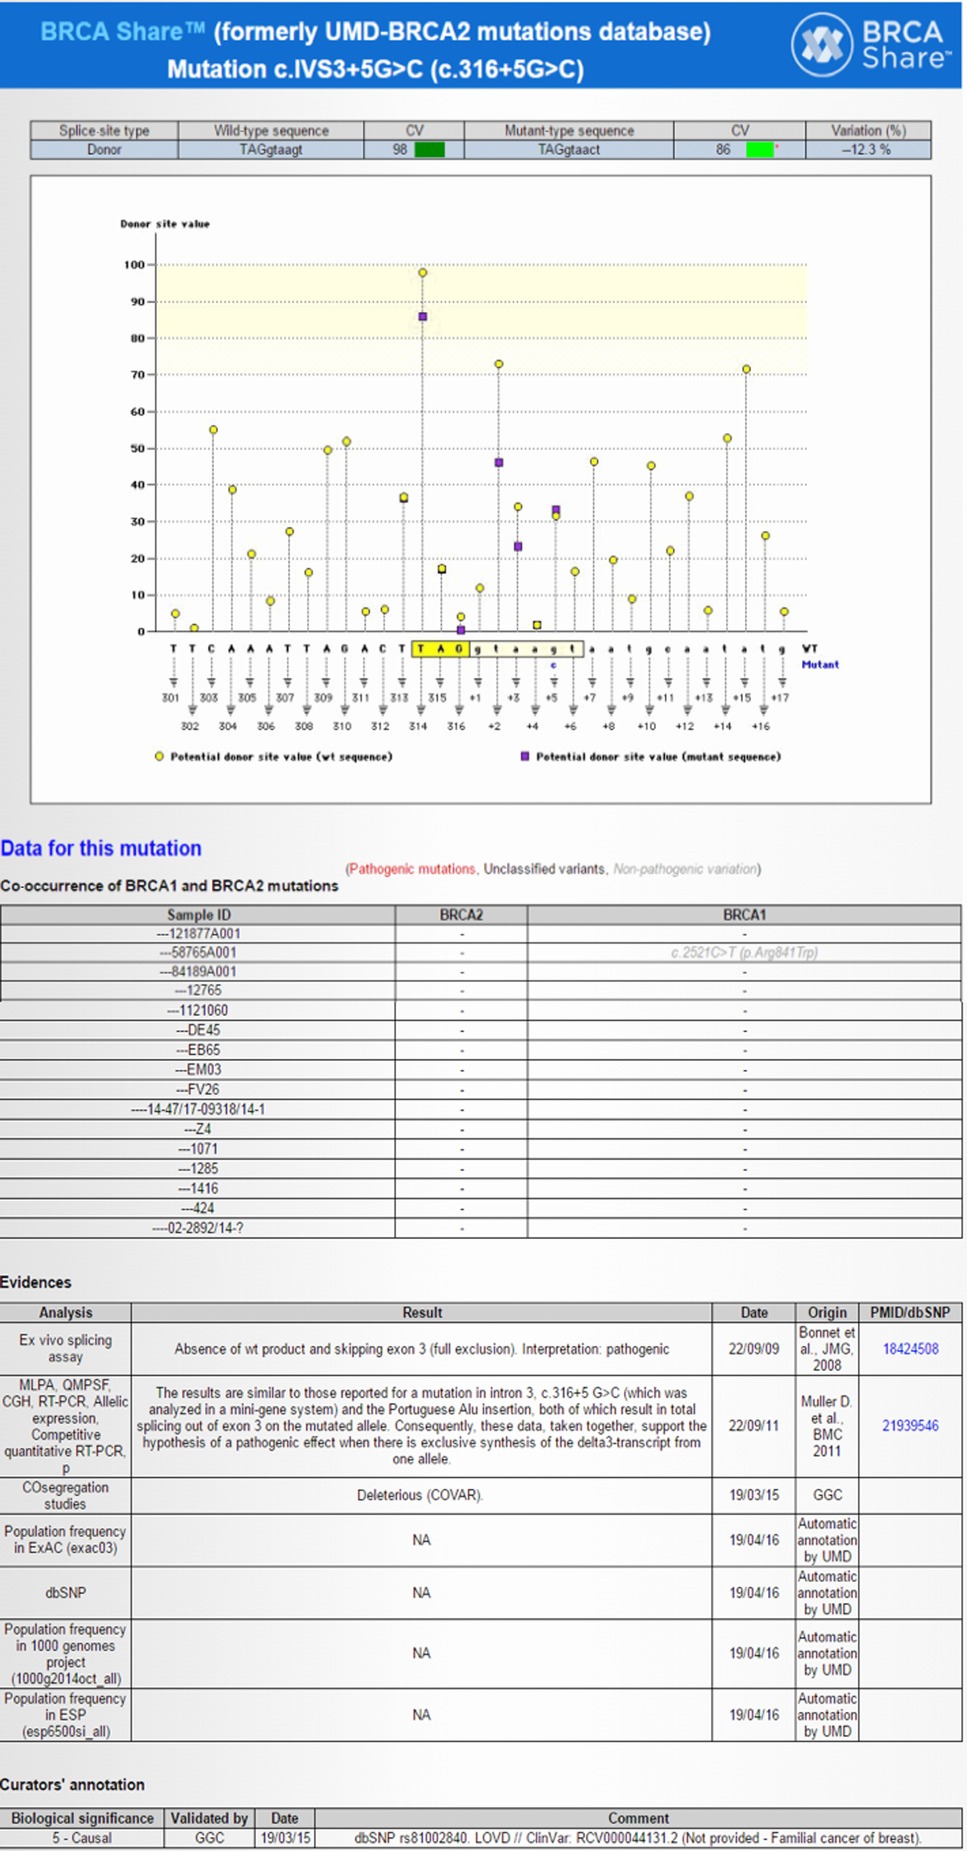Click sample ID 1071
Image resolution: width=967 pixels, height=1851 pixels.
click(199, 1150)
